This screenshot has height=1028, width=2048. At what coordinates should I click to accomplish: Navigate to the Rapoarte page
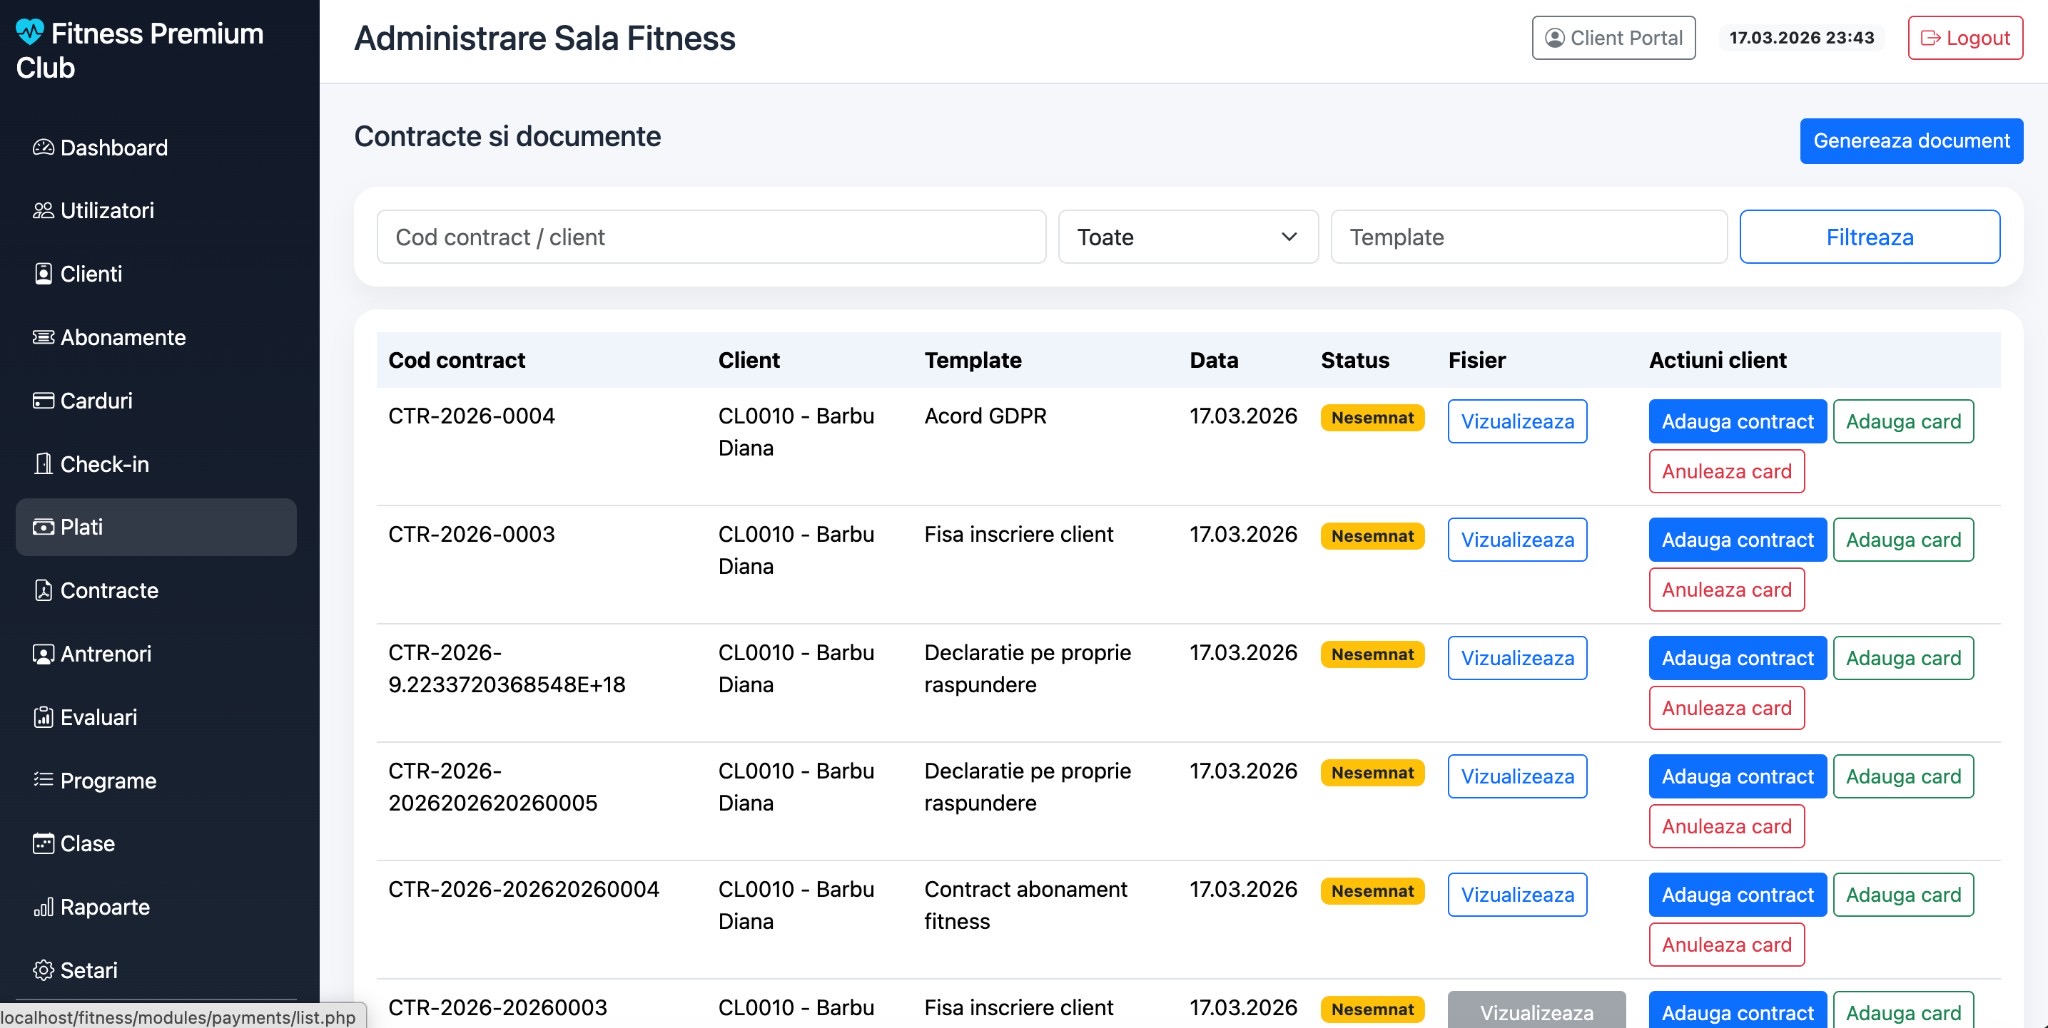(x=156, y=907)
